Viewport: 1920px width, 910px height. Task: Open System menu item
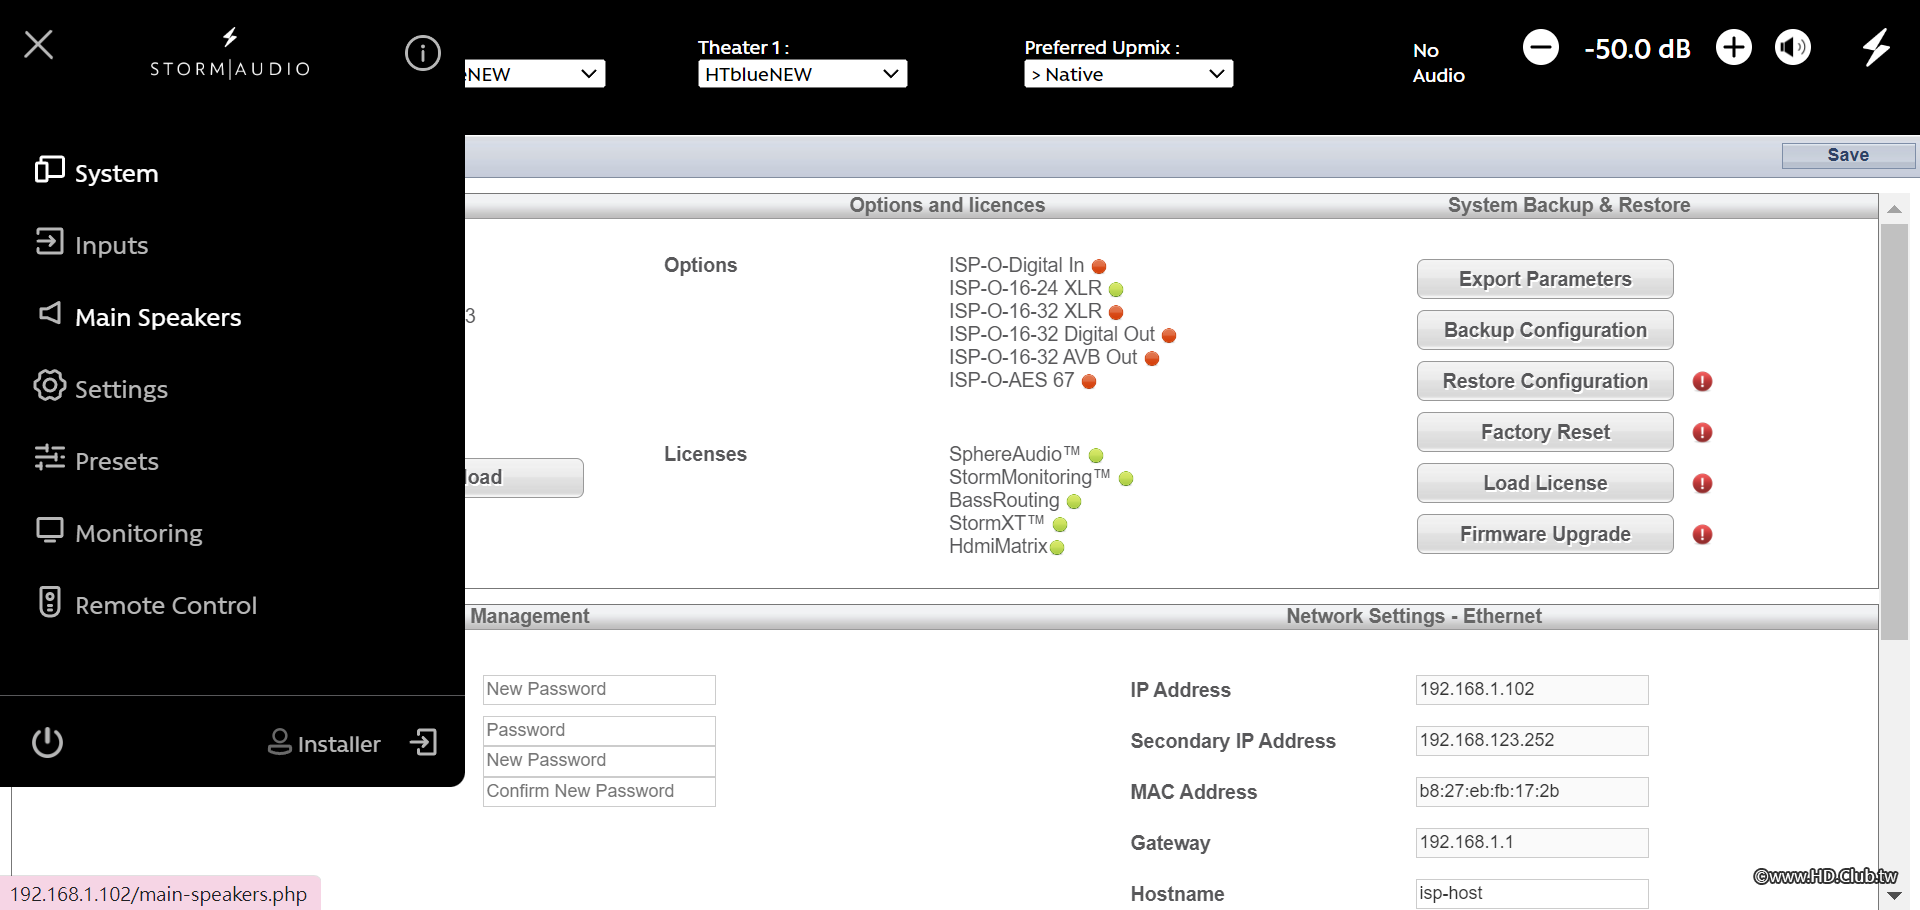tap(116, 173)
